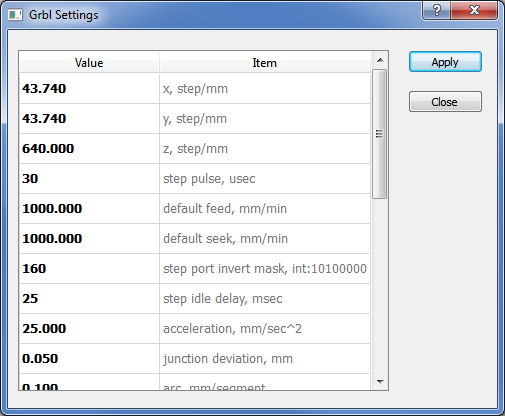Close the Grbl Settings dialog window
Image resolution: width=505 pixels, height=416 pixels.
pos(474,10)
